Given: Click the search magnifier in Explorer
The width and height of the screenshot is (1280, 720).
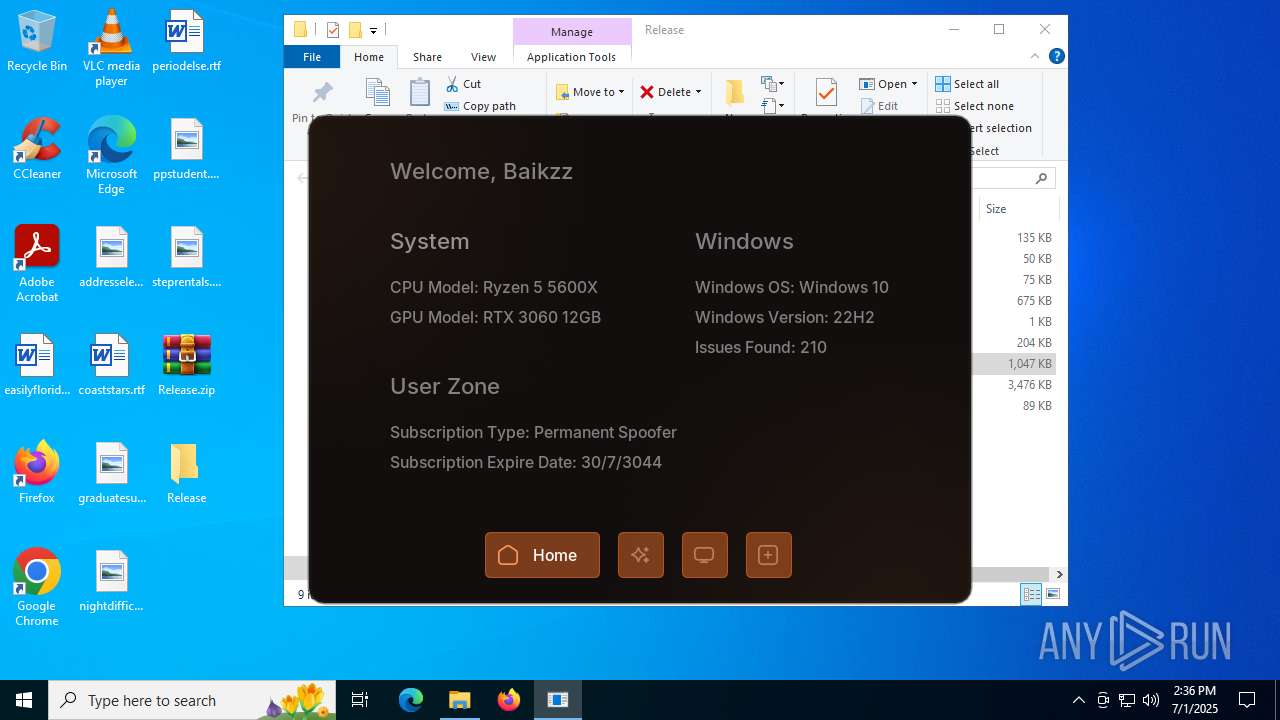Looking at the screenshot, I should (1041, 178).
